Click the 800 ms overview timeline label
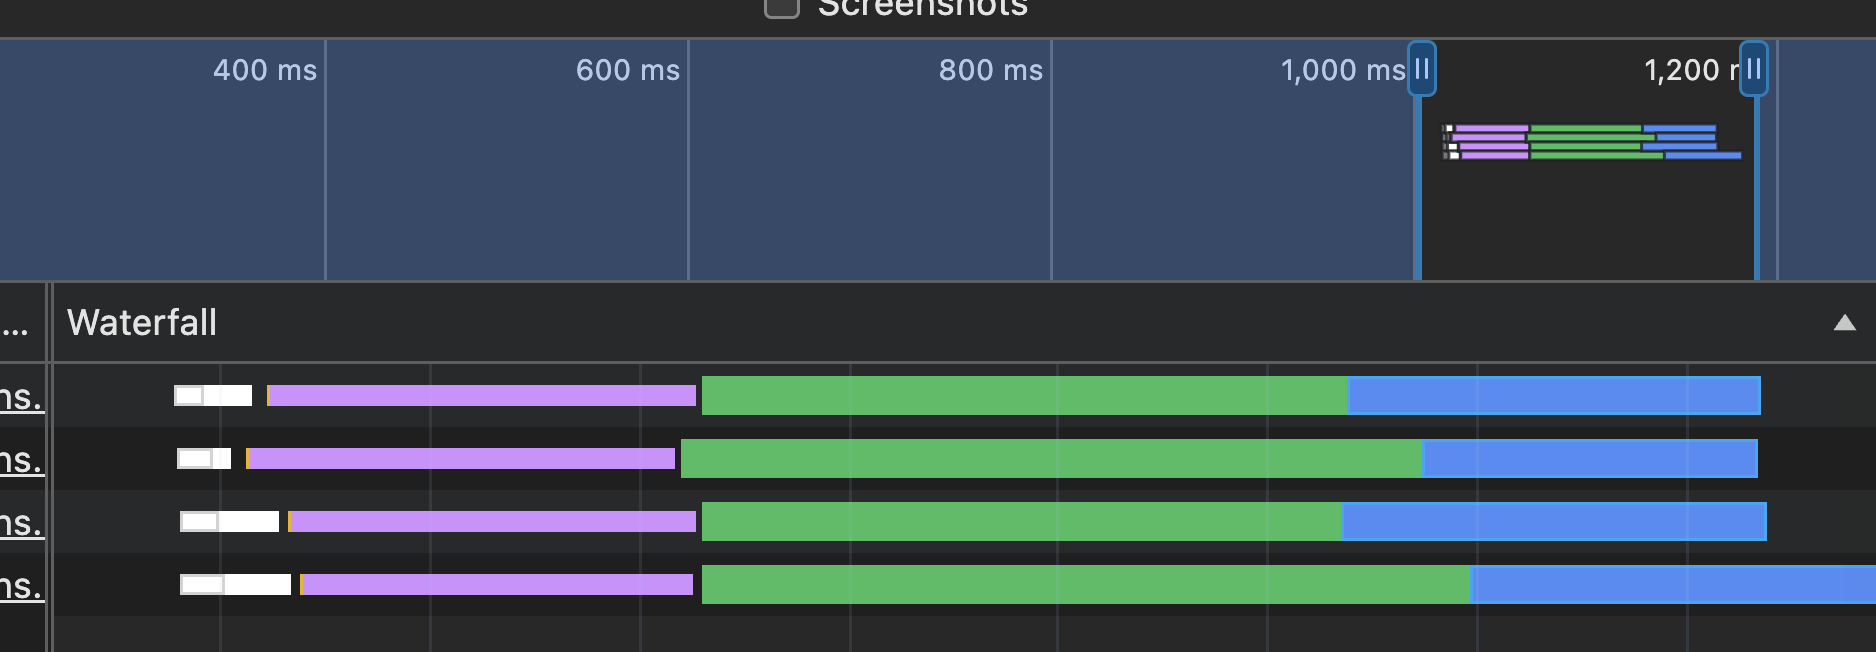The width and height of the screenshot is (1876, 652). 991,70
